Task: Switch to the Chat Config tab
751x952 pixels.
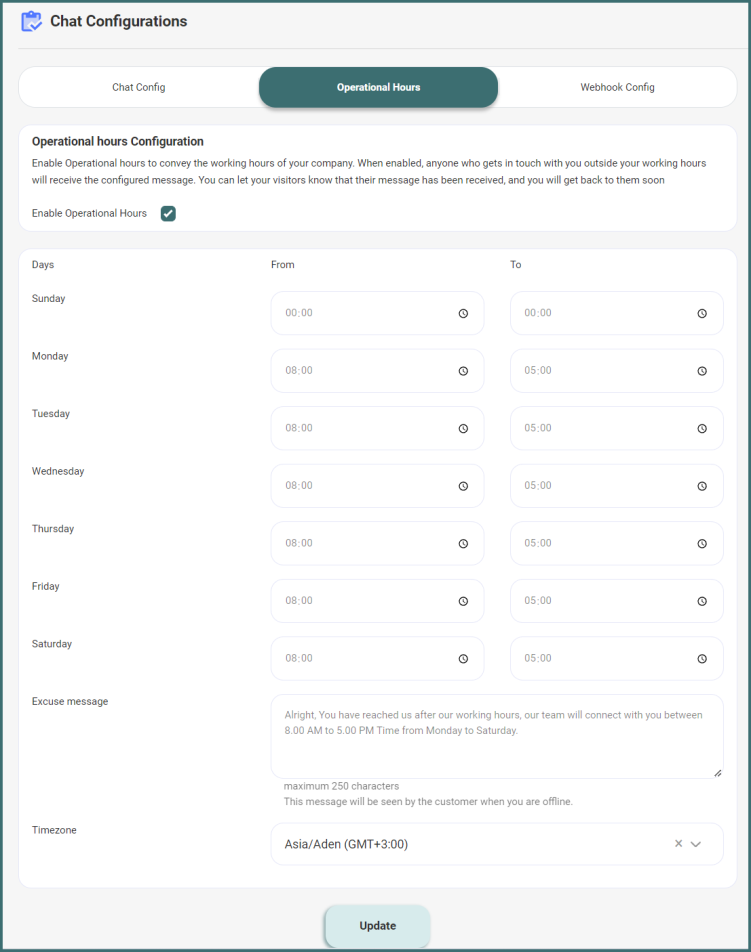Action: click(x=139, y=87)
